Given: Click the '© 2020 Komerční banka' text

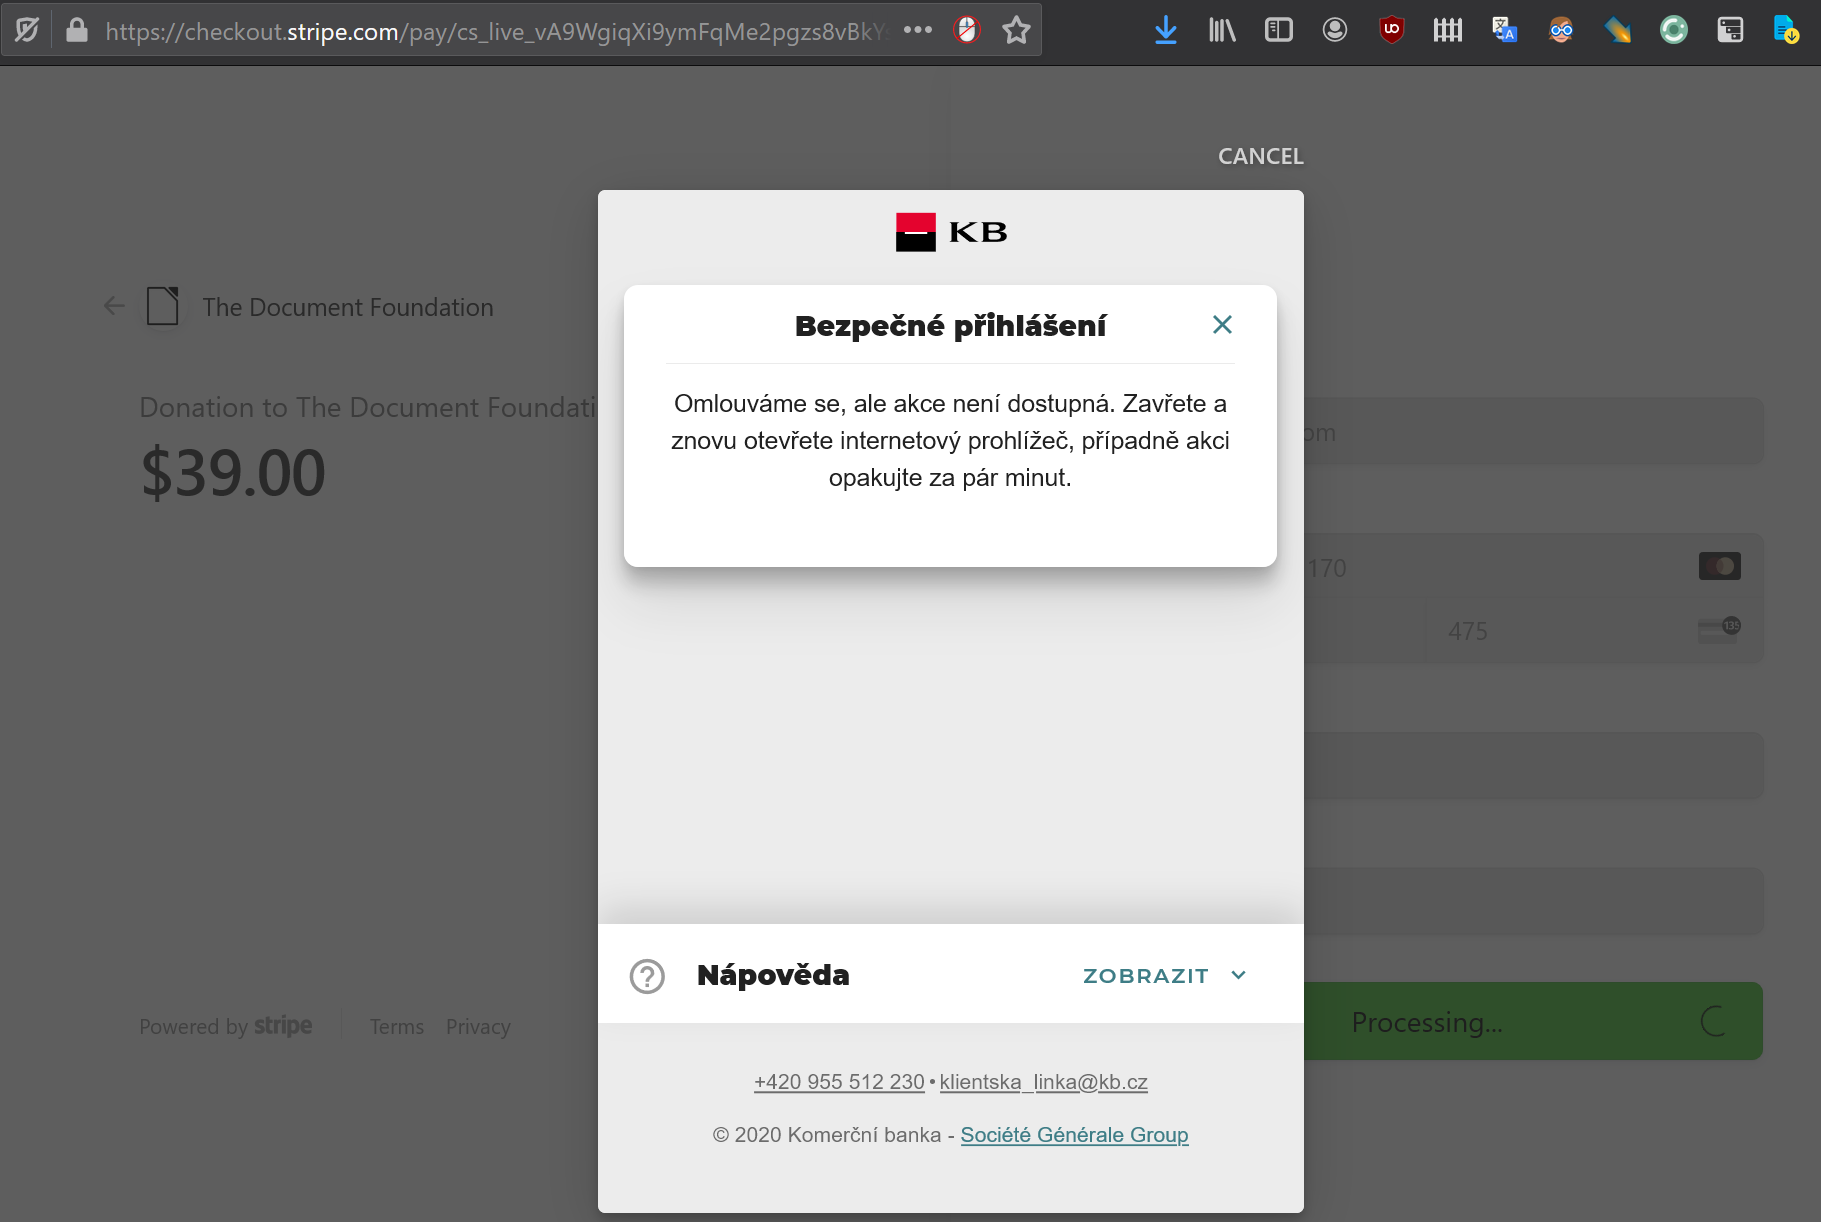Looking at the screenshot, I should pyautogui.click(x=827, y=1135).
